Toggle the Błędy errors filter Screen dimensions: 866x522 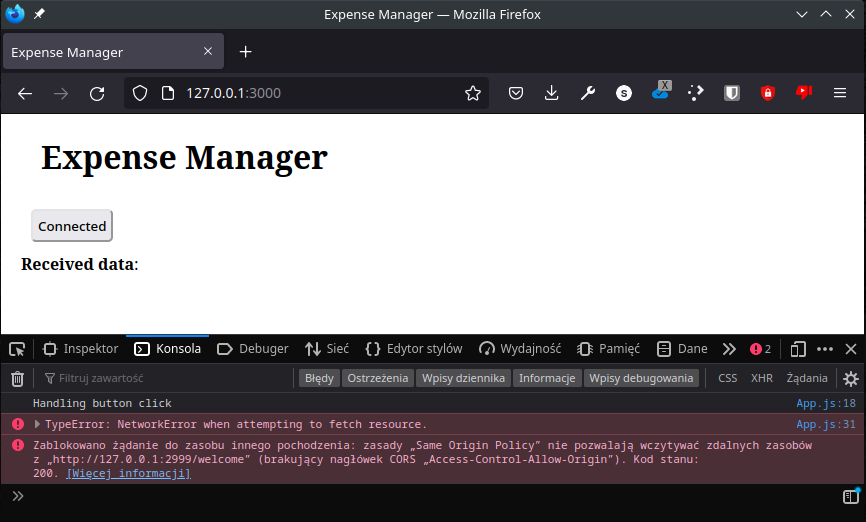point(319,378)
